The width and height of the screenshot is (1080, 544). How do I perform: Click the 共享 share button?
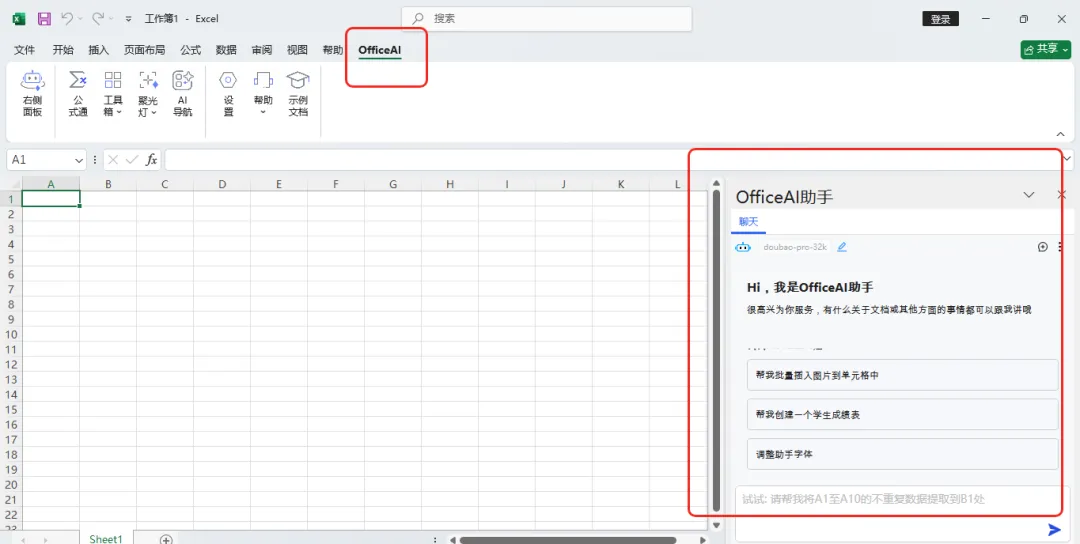click(1046, 49)
